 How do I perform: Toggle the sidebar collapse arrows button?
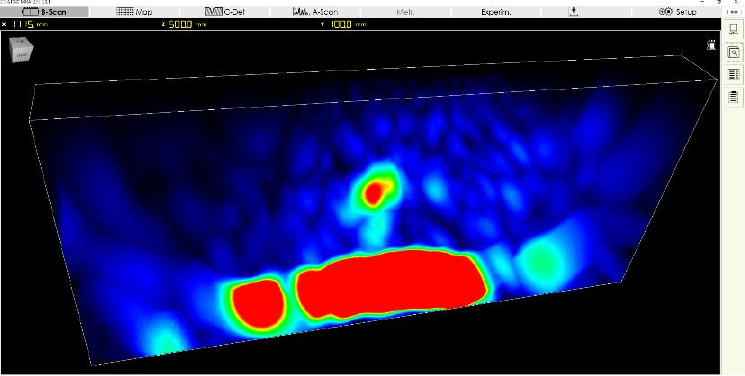(x=733, y=11)
